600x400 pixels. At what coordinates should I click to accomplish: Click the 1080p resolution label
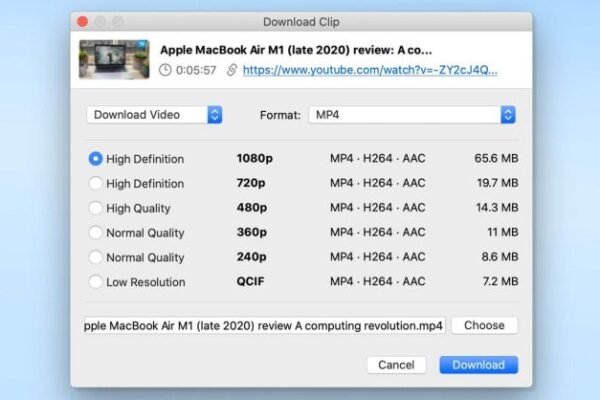pyautogui.click(x=254, y=158)
